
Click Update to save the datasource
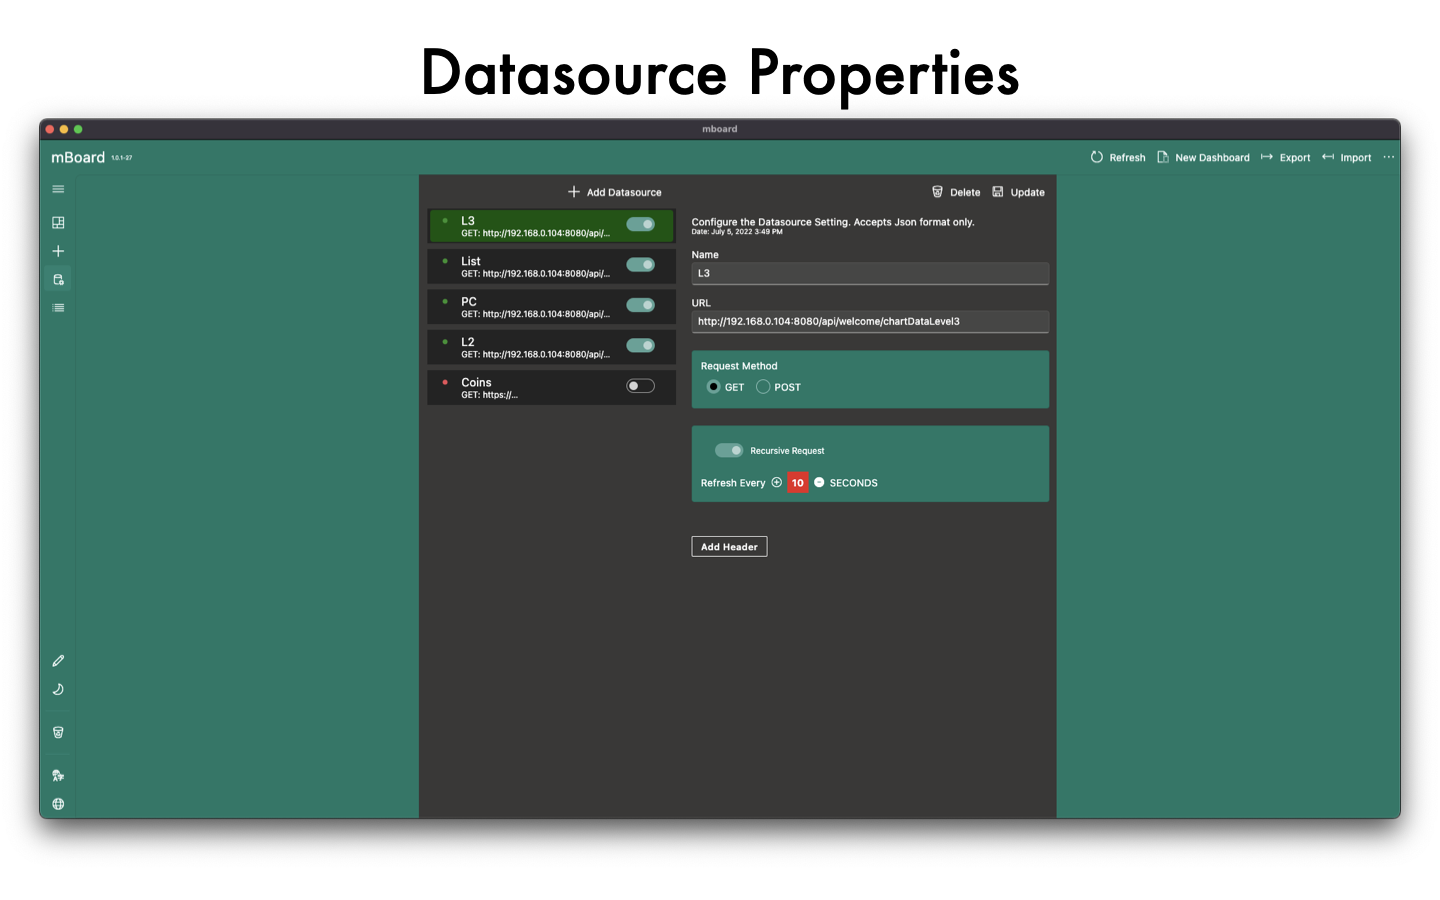(1018, 192)
